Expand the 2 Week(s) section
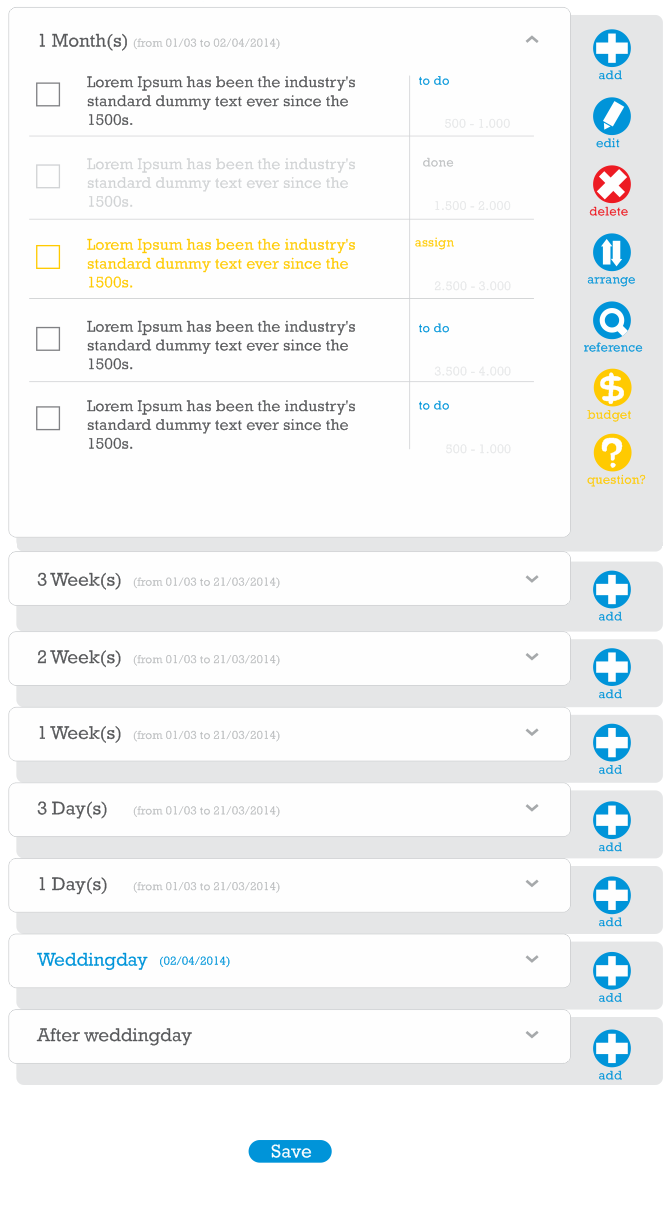The height and width of the screenshot is (1209, 672). (x=532, y=657)
